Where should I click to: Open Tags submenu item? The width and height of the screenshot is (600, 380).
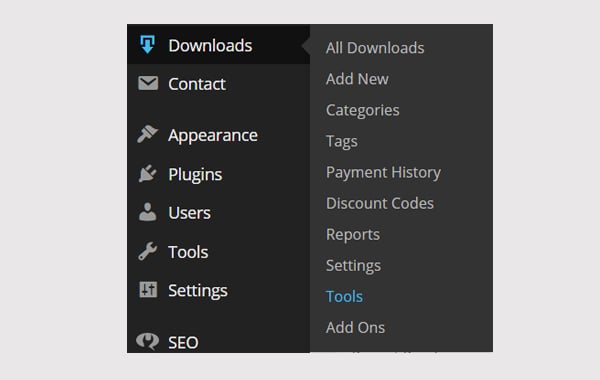coord(342,142)
